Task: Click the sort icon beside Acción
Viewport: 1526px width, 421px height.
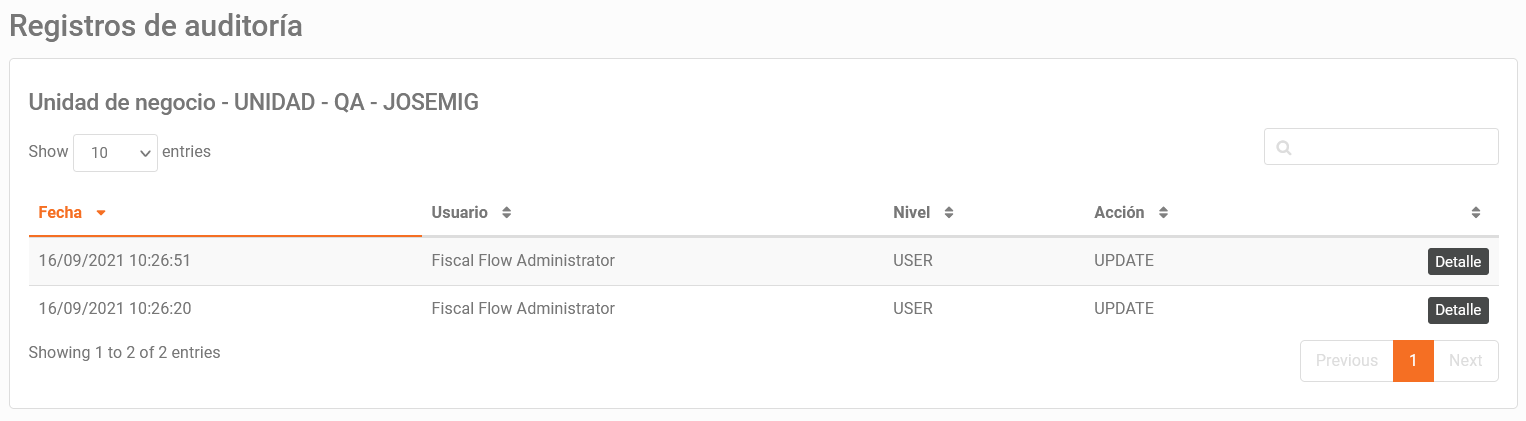Action: [1163, 213]
